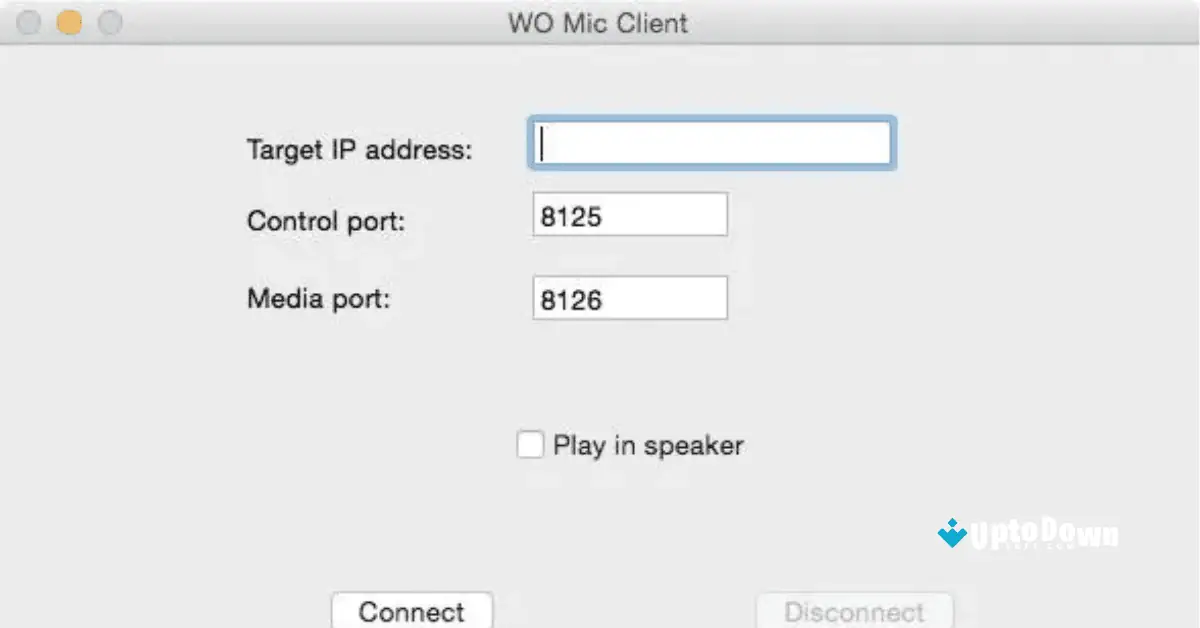Click the WO Mic Client title text
The height and width of the screenshot is (628, 1200).
pos(597,23)
